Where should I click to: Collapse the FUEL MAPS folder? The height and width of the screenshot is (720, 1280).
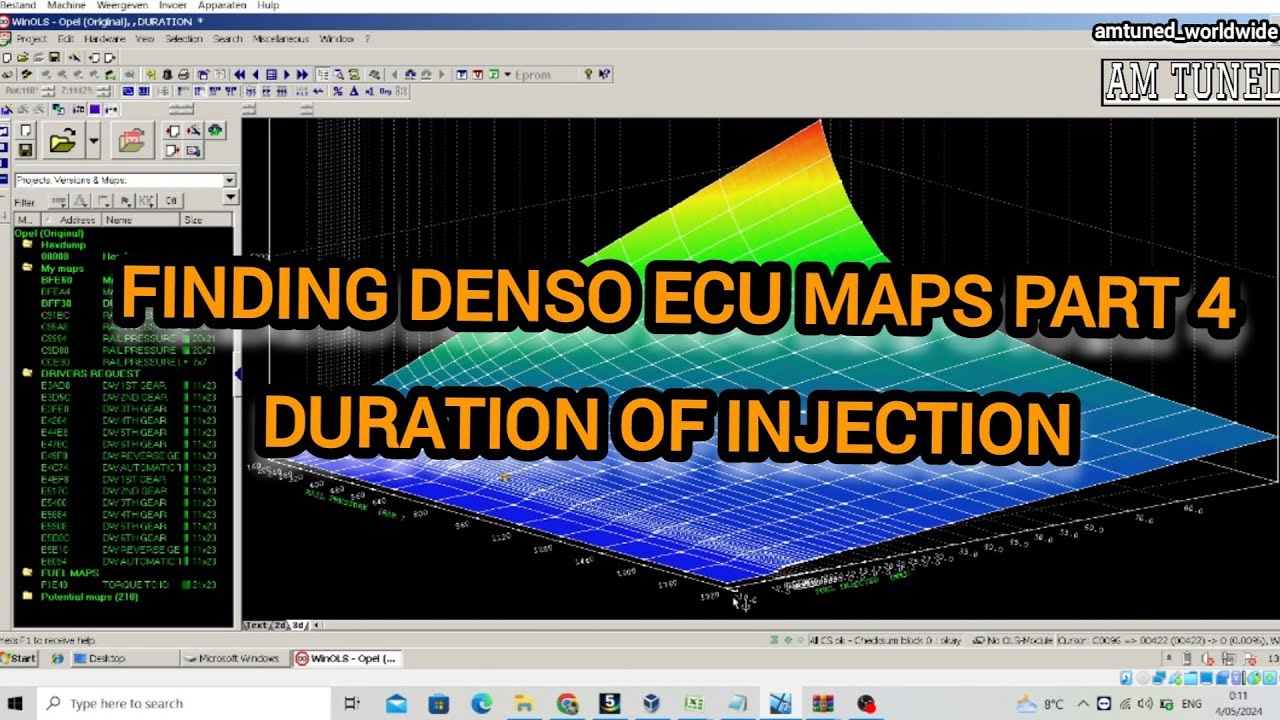pos(28,573)
